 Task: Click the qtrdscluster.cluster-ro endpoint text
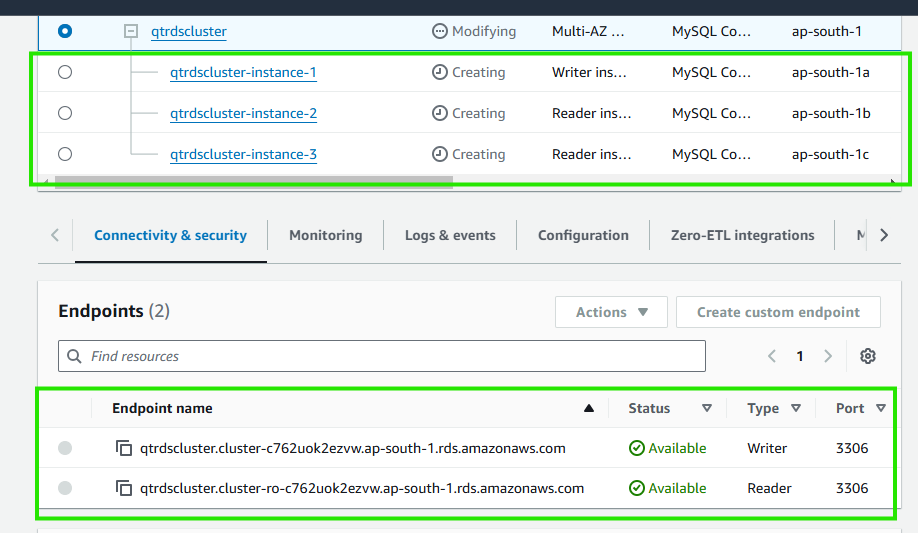click(x=362, y=488)
